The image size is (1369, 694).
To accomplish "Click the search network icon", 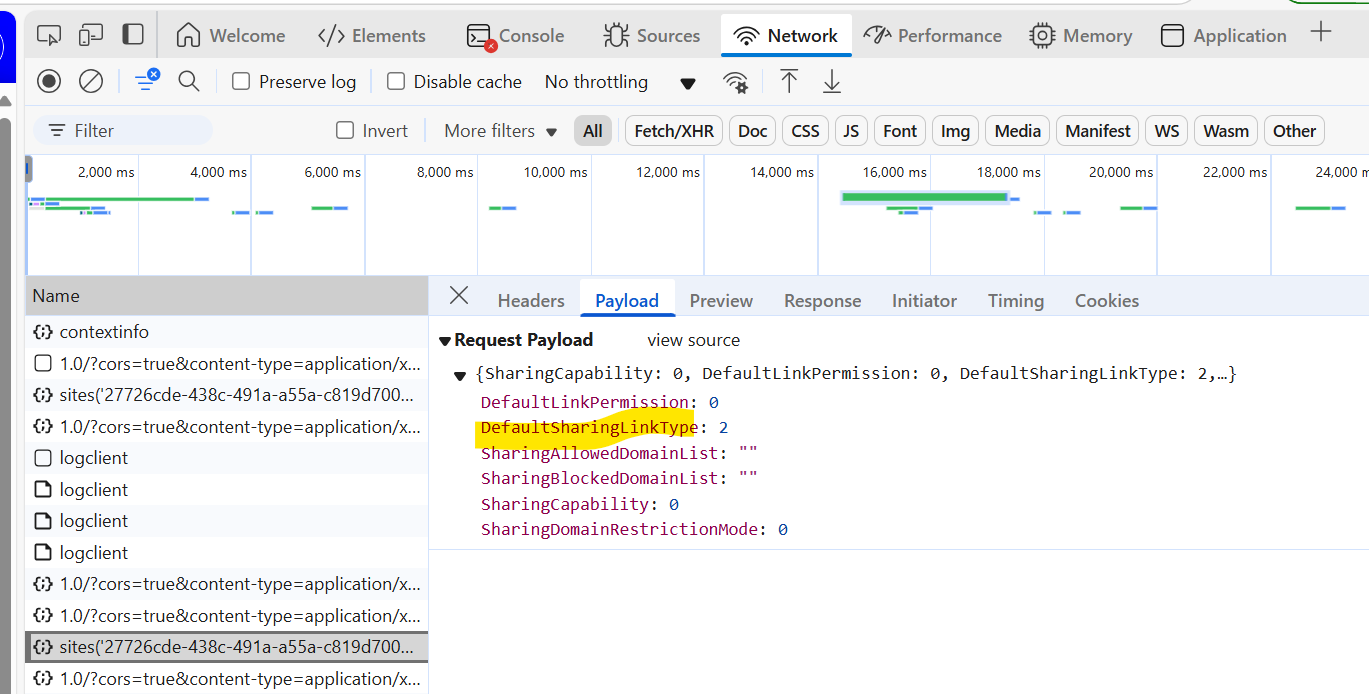I will tap(189, 81).
